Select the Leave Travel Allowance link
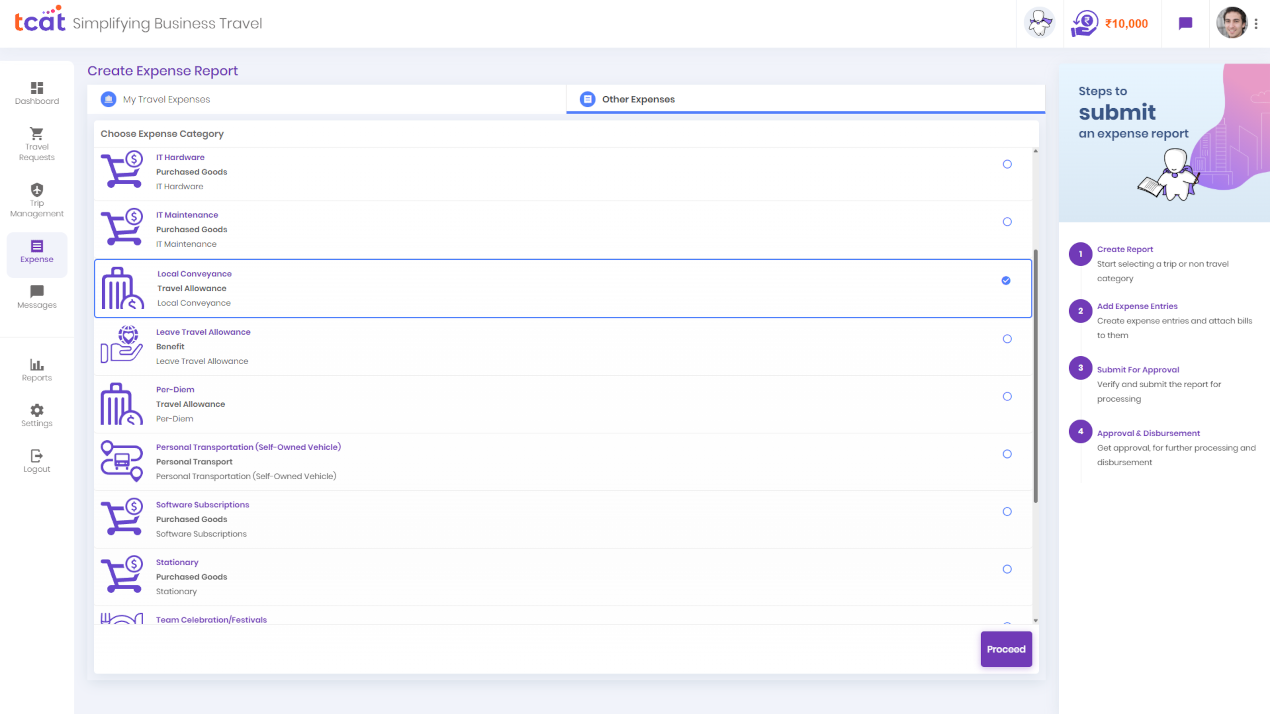The image size is (1270, 714). point(203,331)
